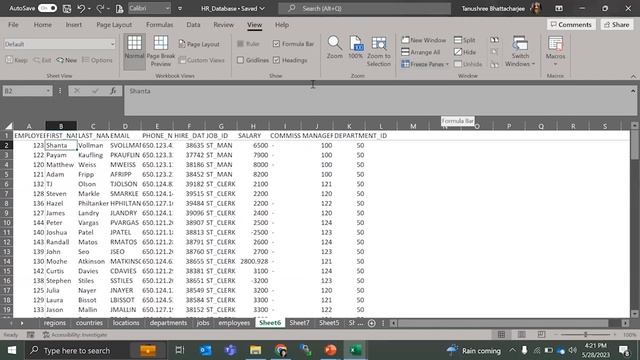Select Normal view icon in status bar
Image resolution: width=640 pixels, height=360 pixels.
click(501, 335)
